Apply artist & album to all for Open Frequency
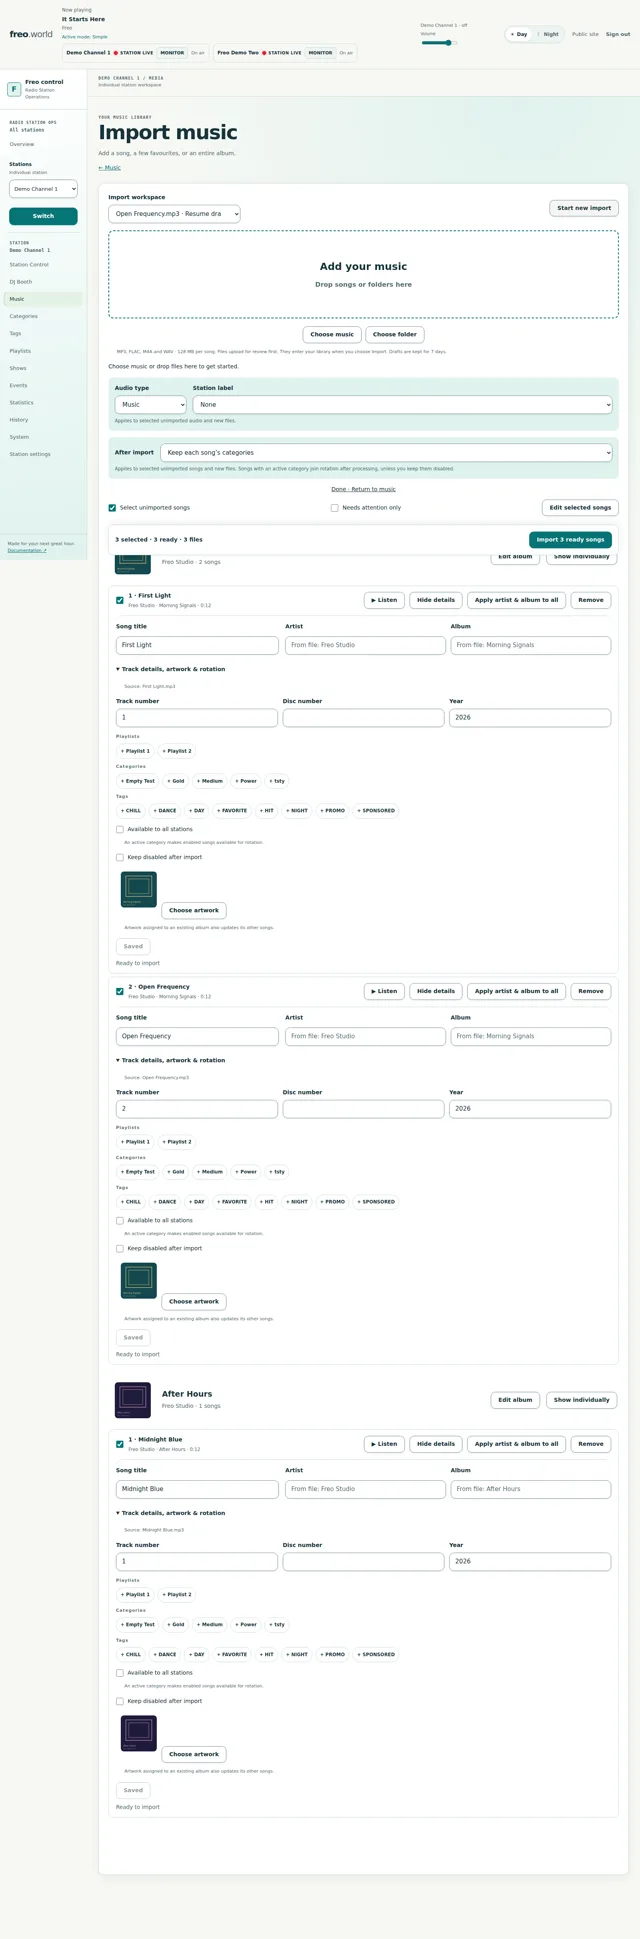Screen dimensions: 640x1939 click(x=517, y=991)
